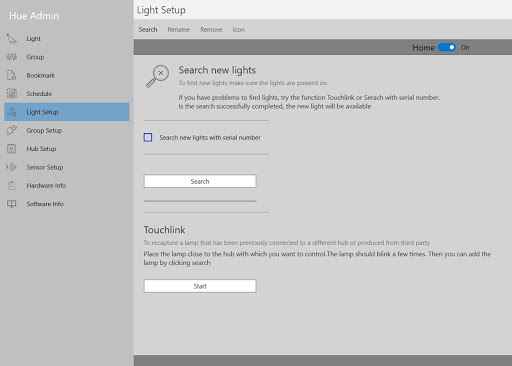Click the Bookmark page icon

click(x=11, y=75)
